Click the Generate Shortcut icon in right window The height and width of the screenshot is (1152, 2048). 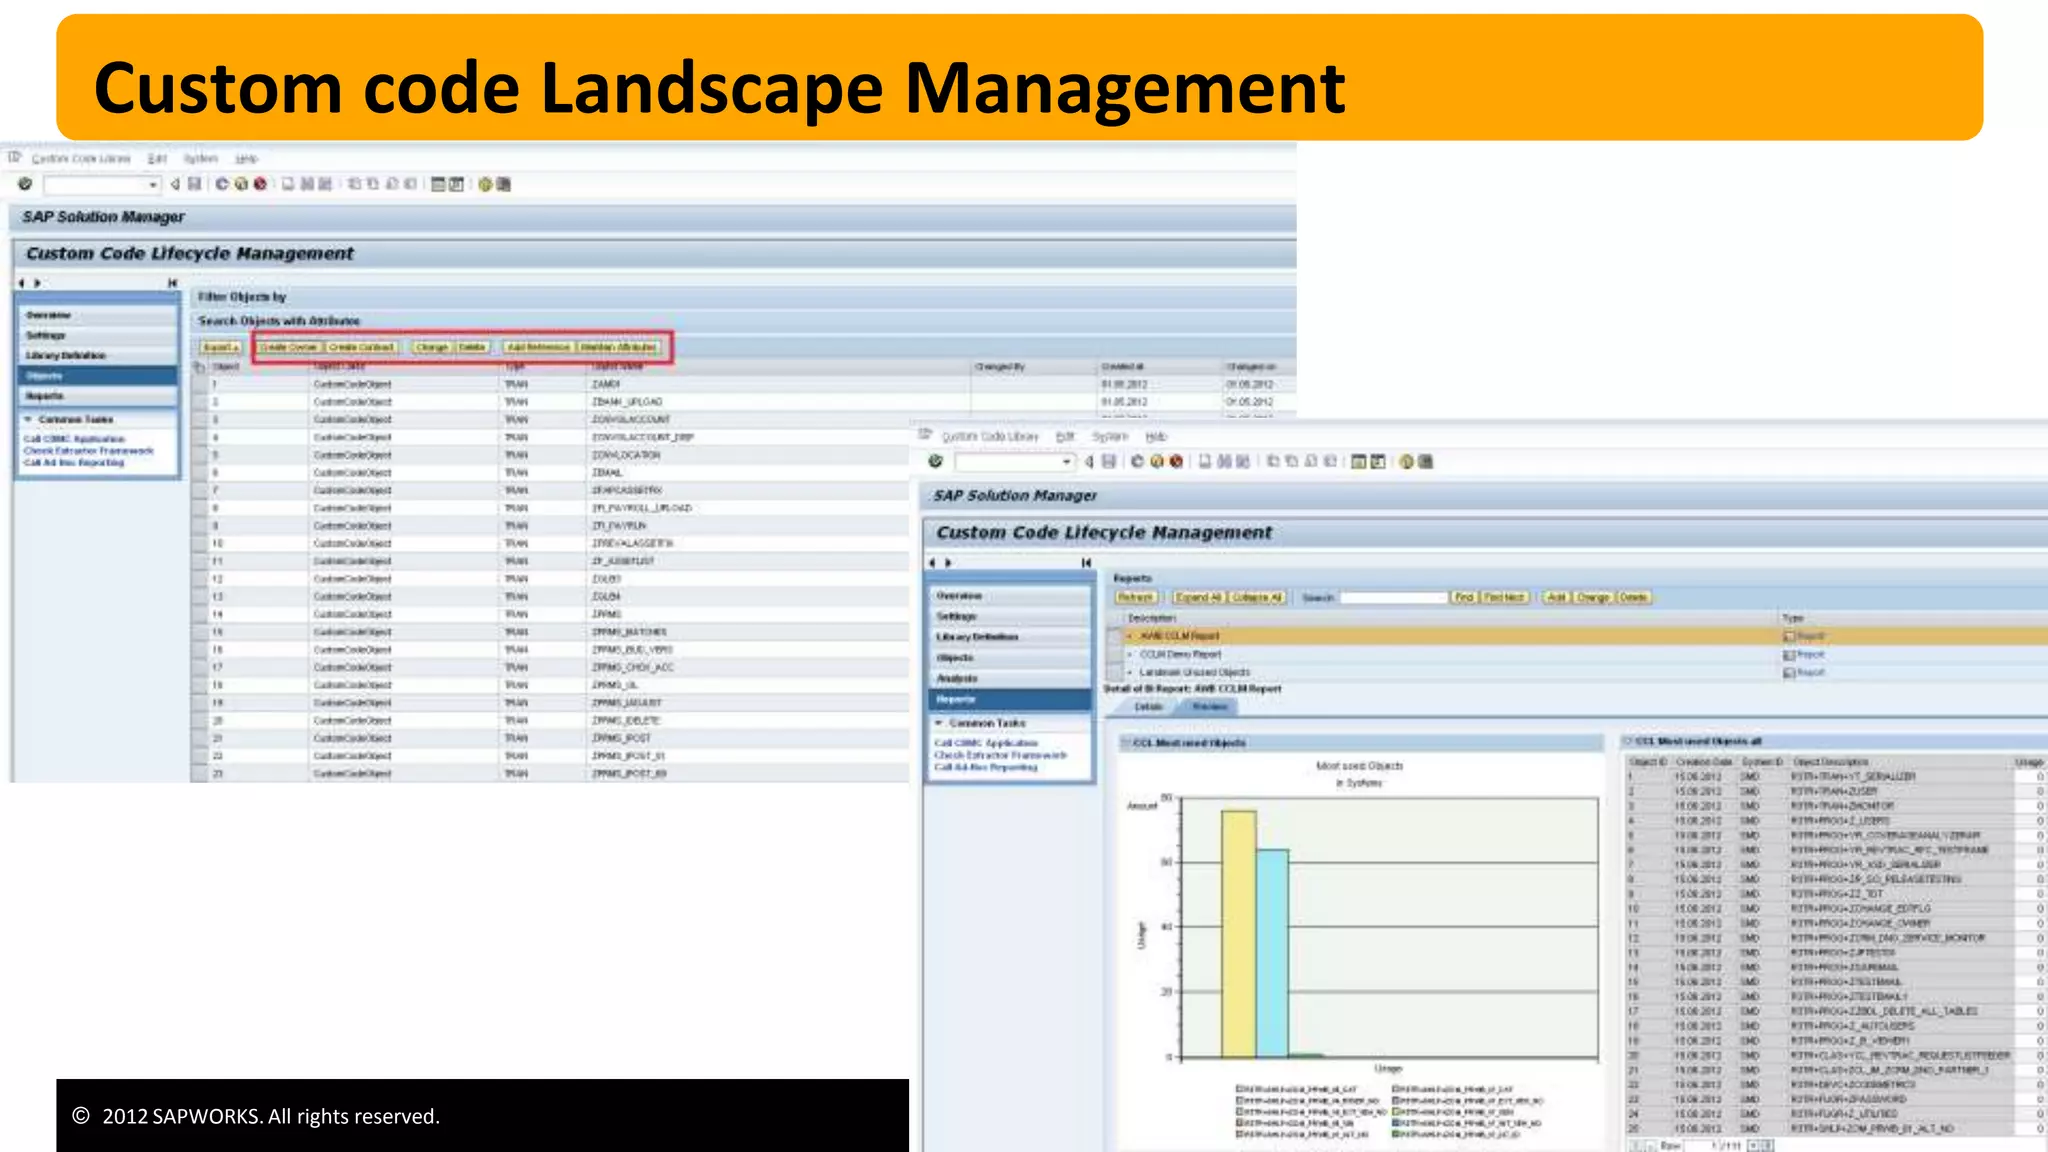pyautogui.click(x=1378, y=461)
